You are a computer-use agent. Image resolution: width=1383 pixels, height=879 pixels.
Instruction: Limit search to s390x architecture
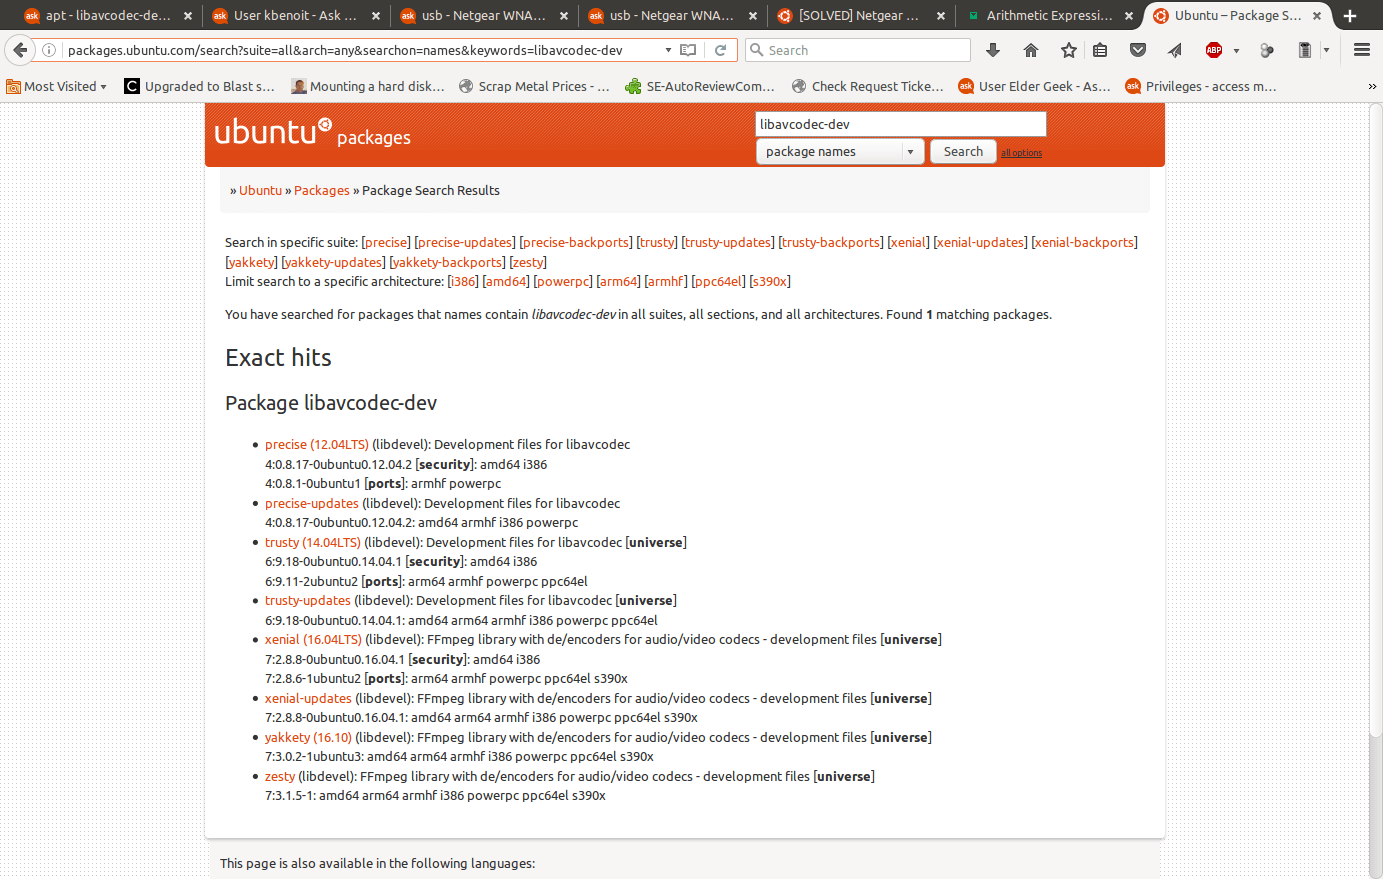(x=770, y=282)
